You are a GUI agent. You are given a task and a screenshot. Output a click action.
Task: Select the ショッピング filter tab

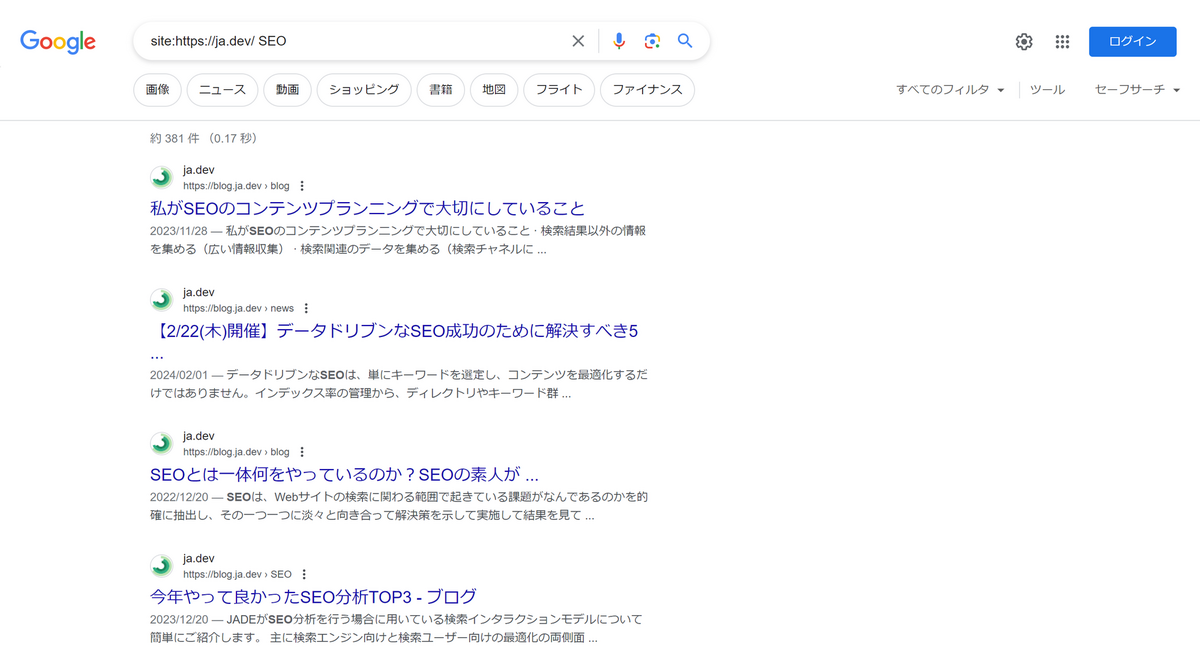[x=364, y=90]
